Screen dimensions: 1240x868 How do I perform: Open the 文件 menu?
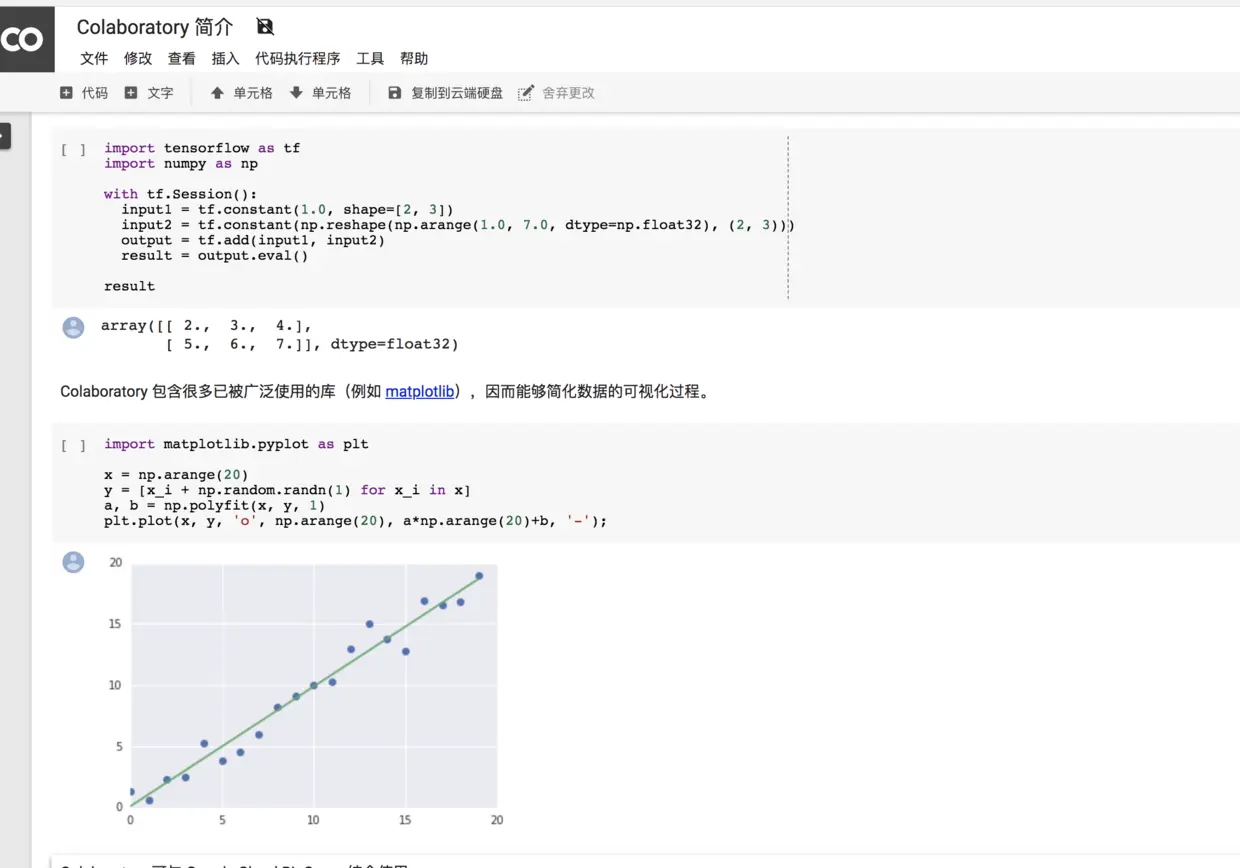click(x=94, y=59)
